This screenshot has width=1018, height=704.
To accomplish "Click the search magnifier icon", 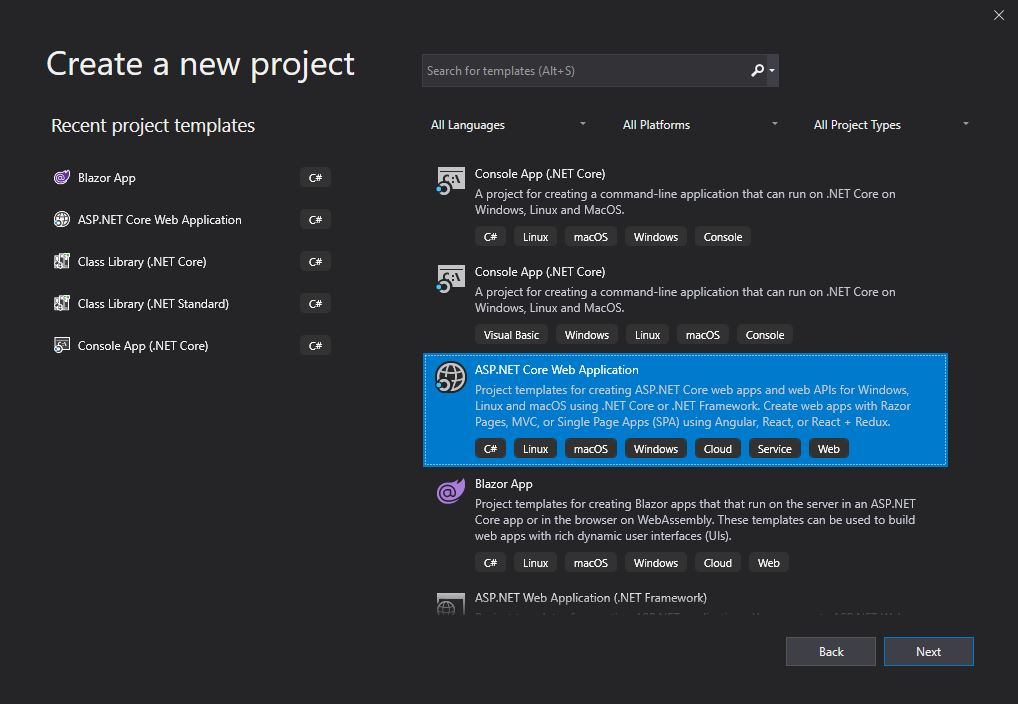I will tap(757, 70).
